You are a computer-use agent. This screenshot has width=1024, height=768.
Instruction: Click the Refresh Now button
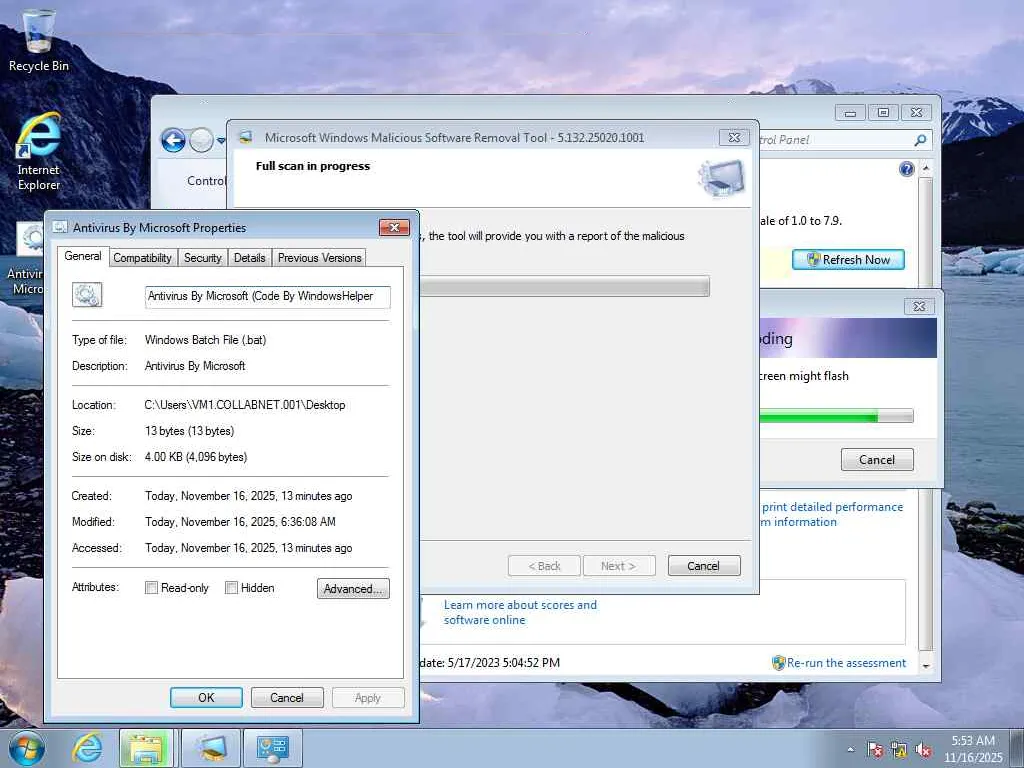[x=848, y=259]
